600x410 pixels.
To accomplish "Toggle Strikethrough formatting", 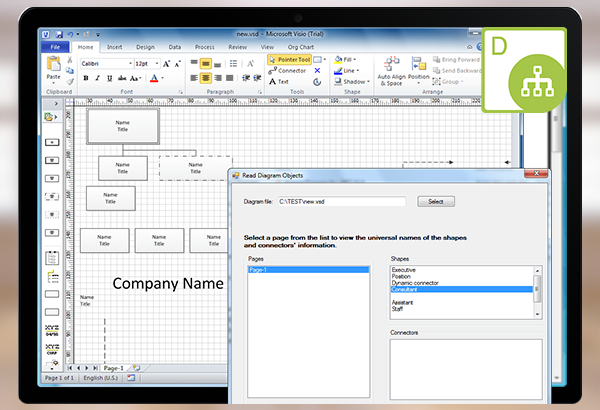I will pyautogui.click(x=122, y=78).
